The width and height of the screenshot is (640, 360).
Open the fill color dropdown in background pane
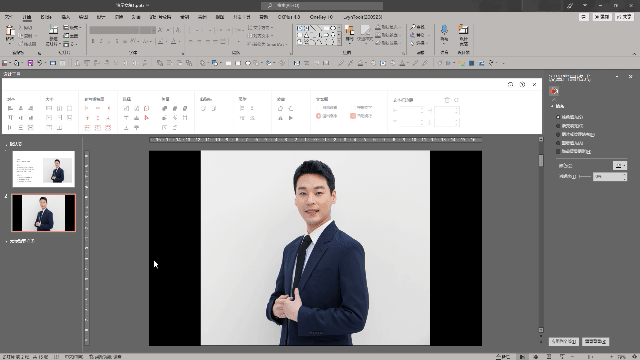click(620, 165)
